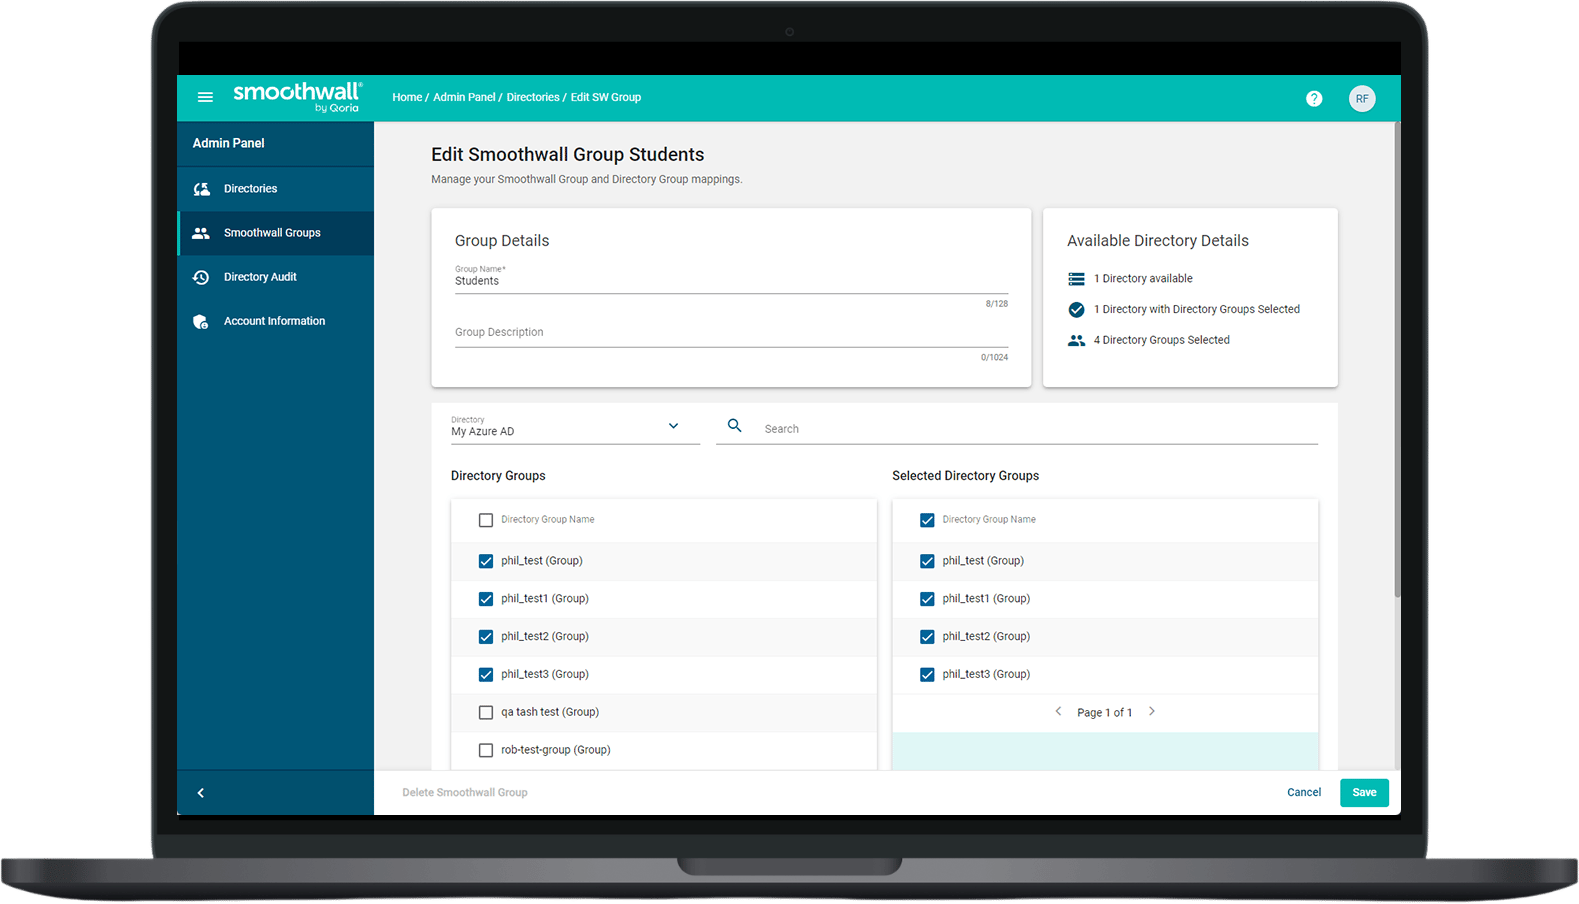Image resolution: width=1579 pixels, height=904 pixels.
Task: Uncheck phil_test3 in Selected Directory Groups
Action: point(927,675)
